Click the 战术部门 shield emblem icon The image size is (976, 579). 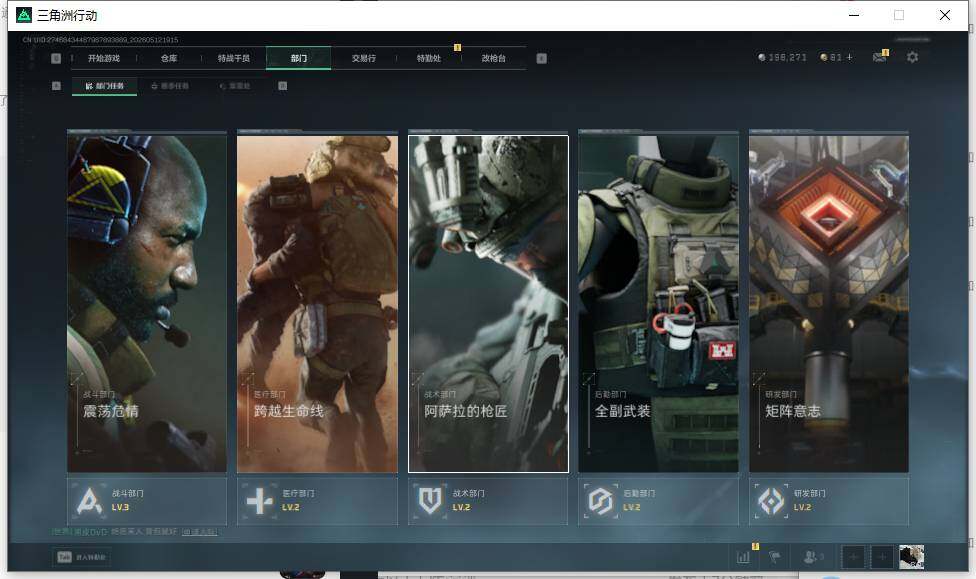(430, 501)
